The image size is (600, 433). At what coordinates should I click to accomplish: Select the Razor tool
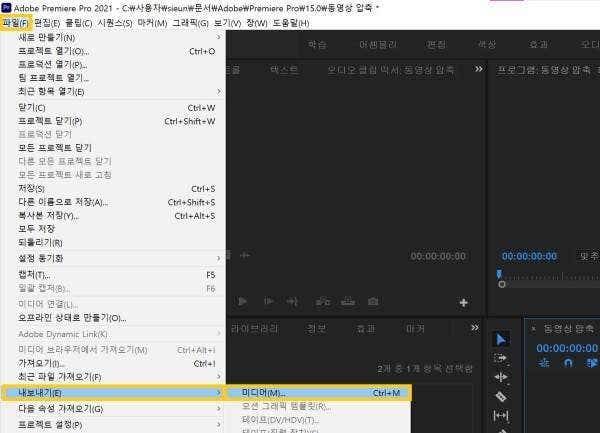501,397
